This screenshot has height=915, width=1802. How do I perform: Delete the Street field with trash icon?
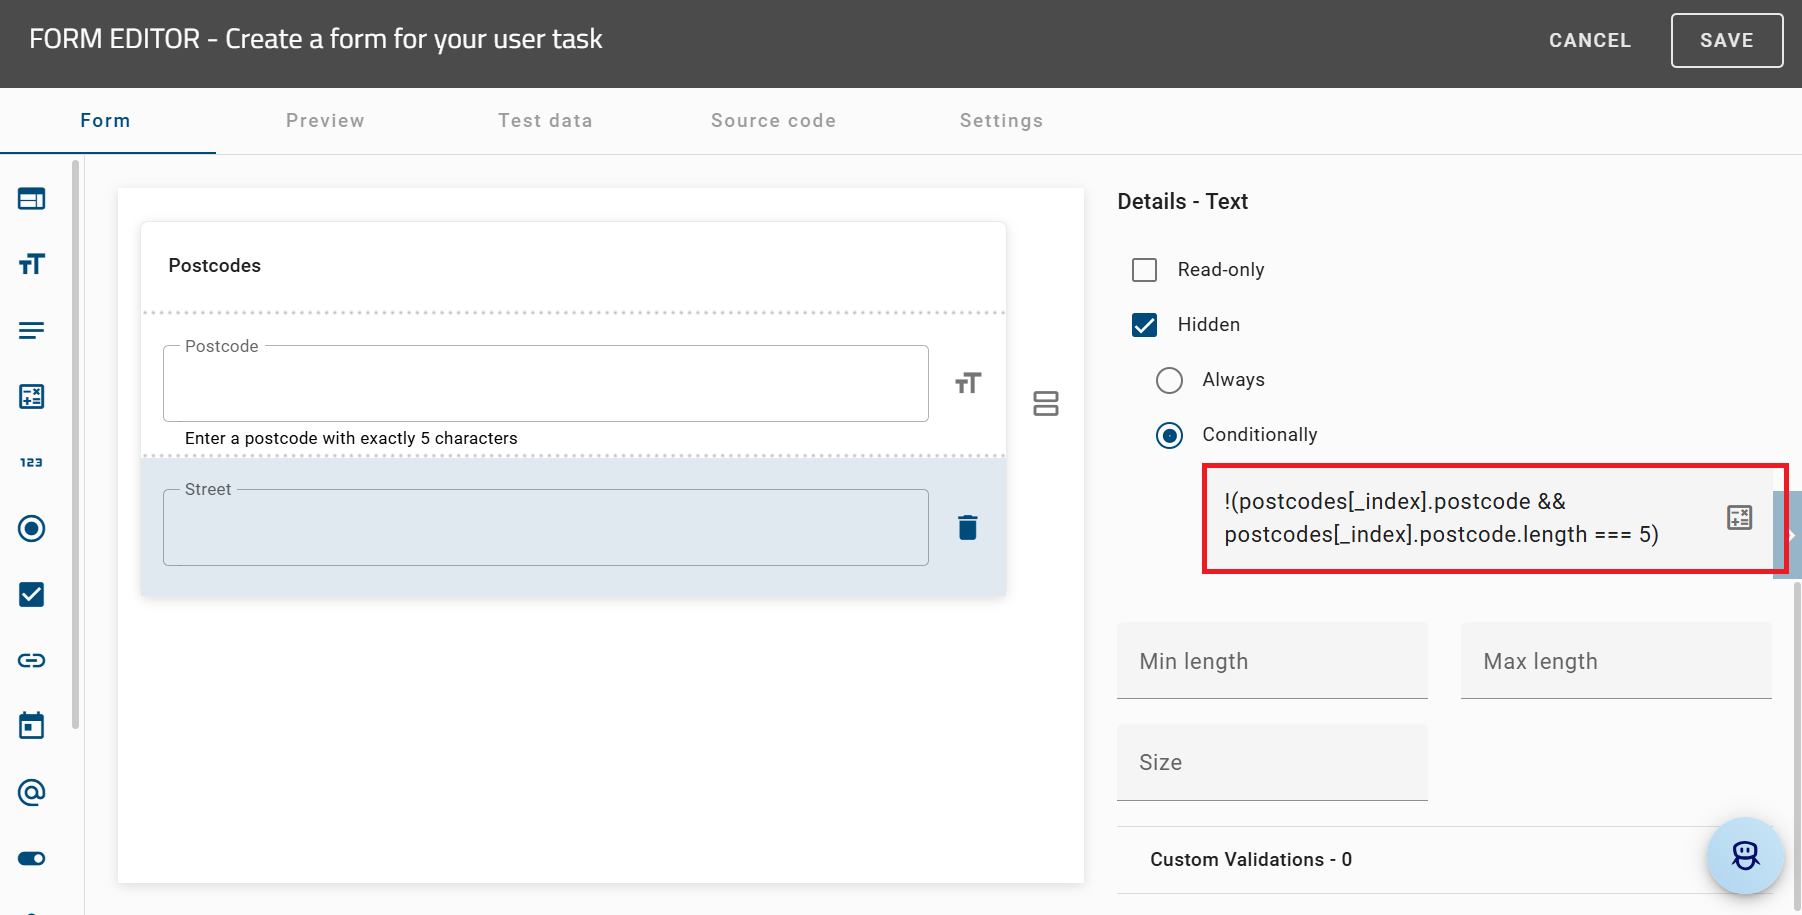click(968, 527)
